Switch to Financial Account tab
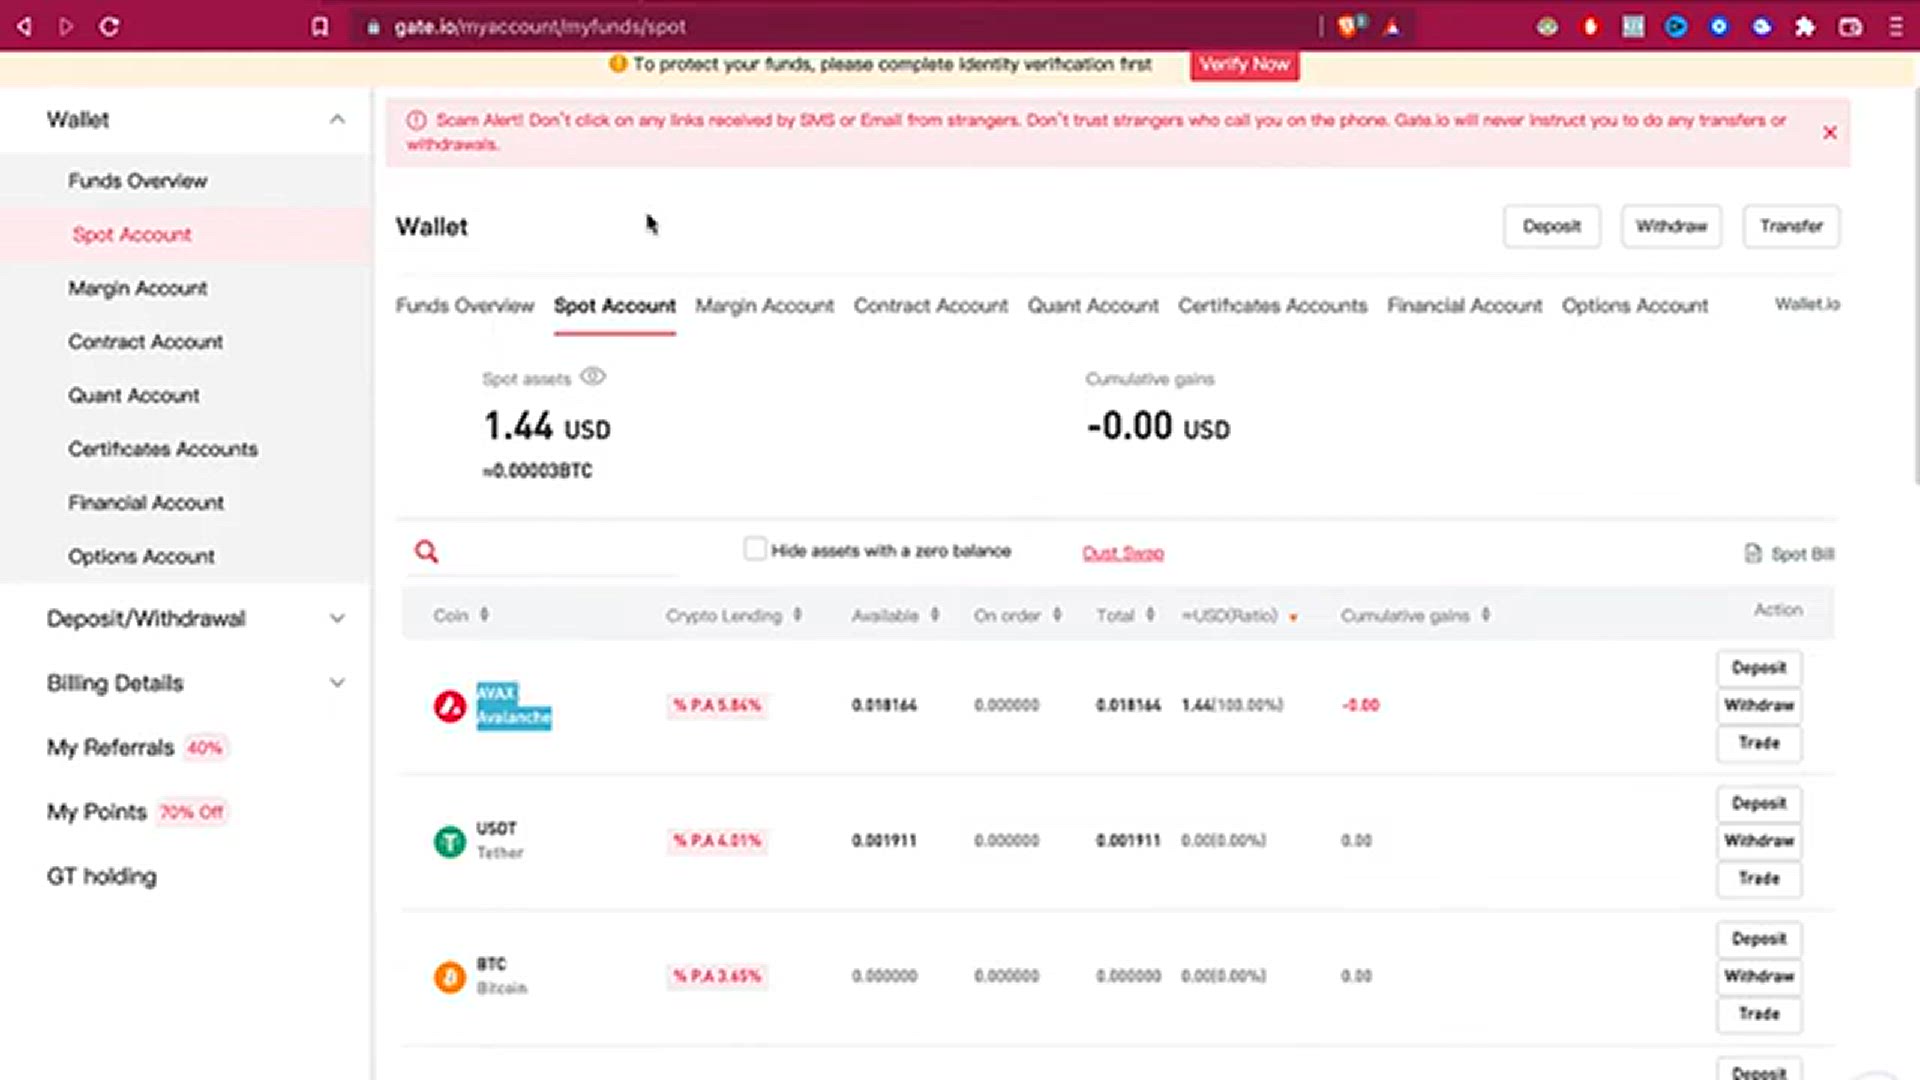Image resolution: width=1920 pixels, height=1080 pixels. (x=1465, y=306)
